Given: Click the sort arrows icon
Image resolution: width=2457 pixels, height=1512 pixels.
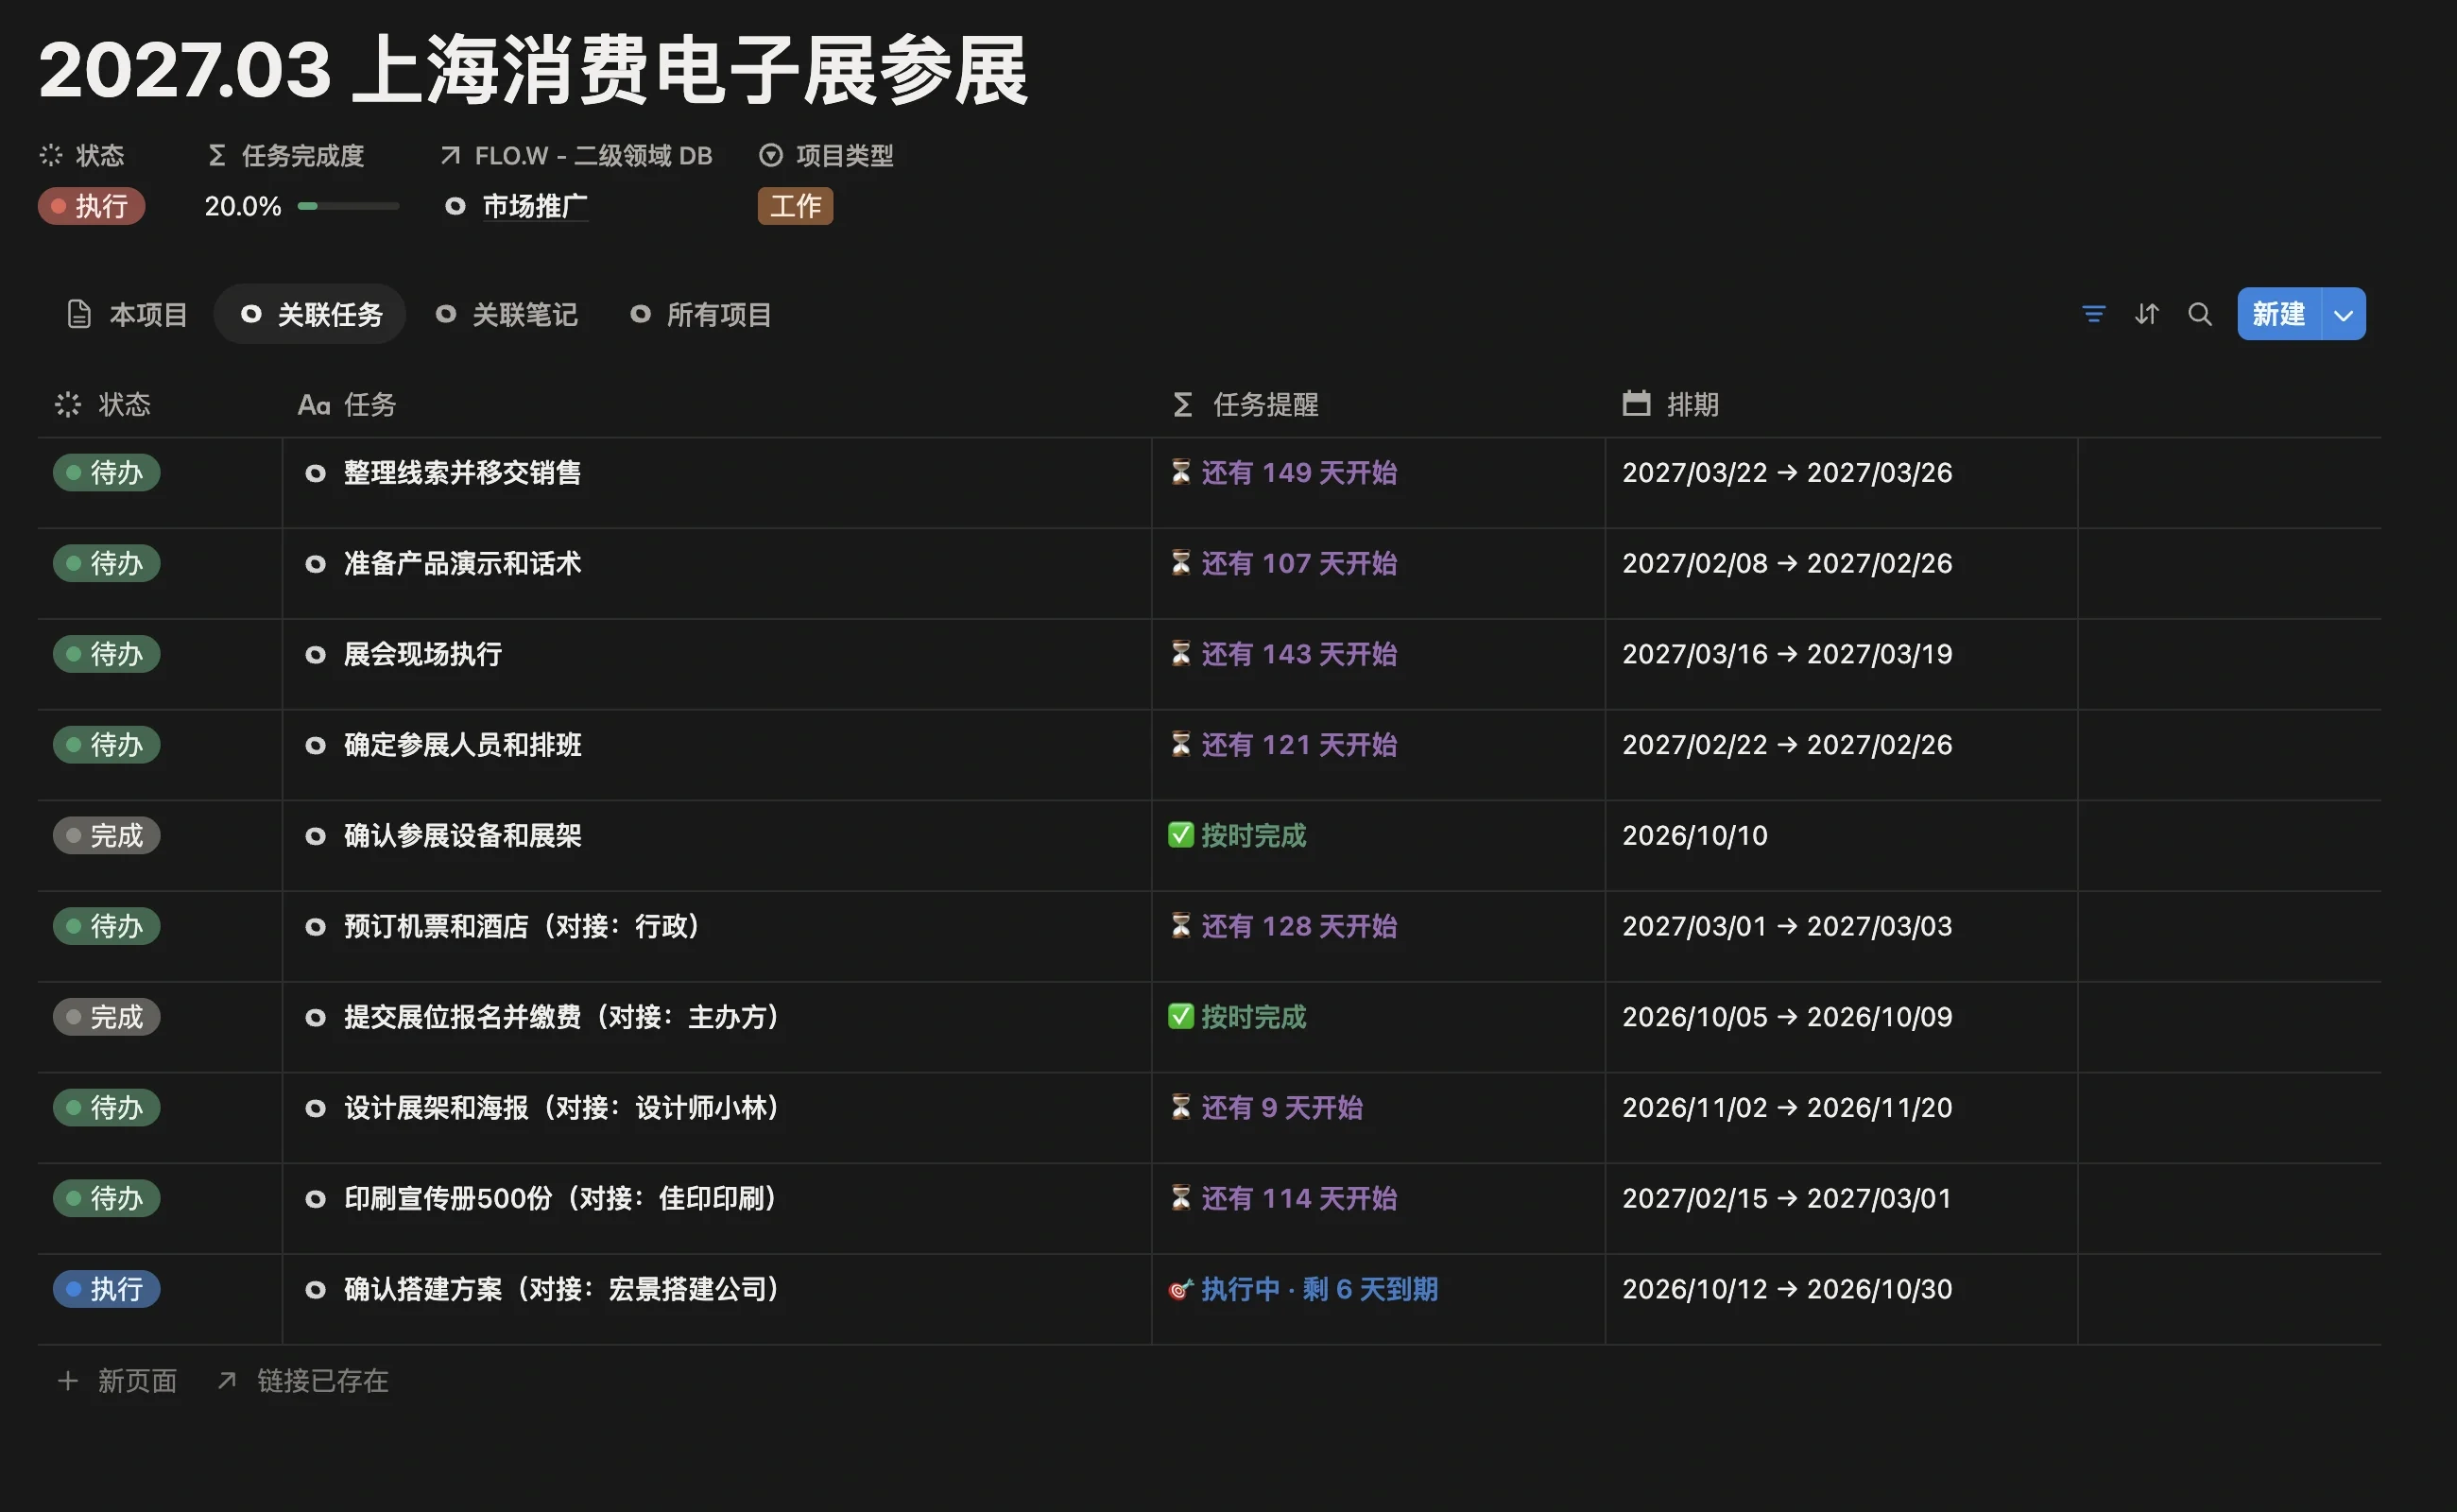Looking at the screenshot, I should 2146,314.
